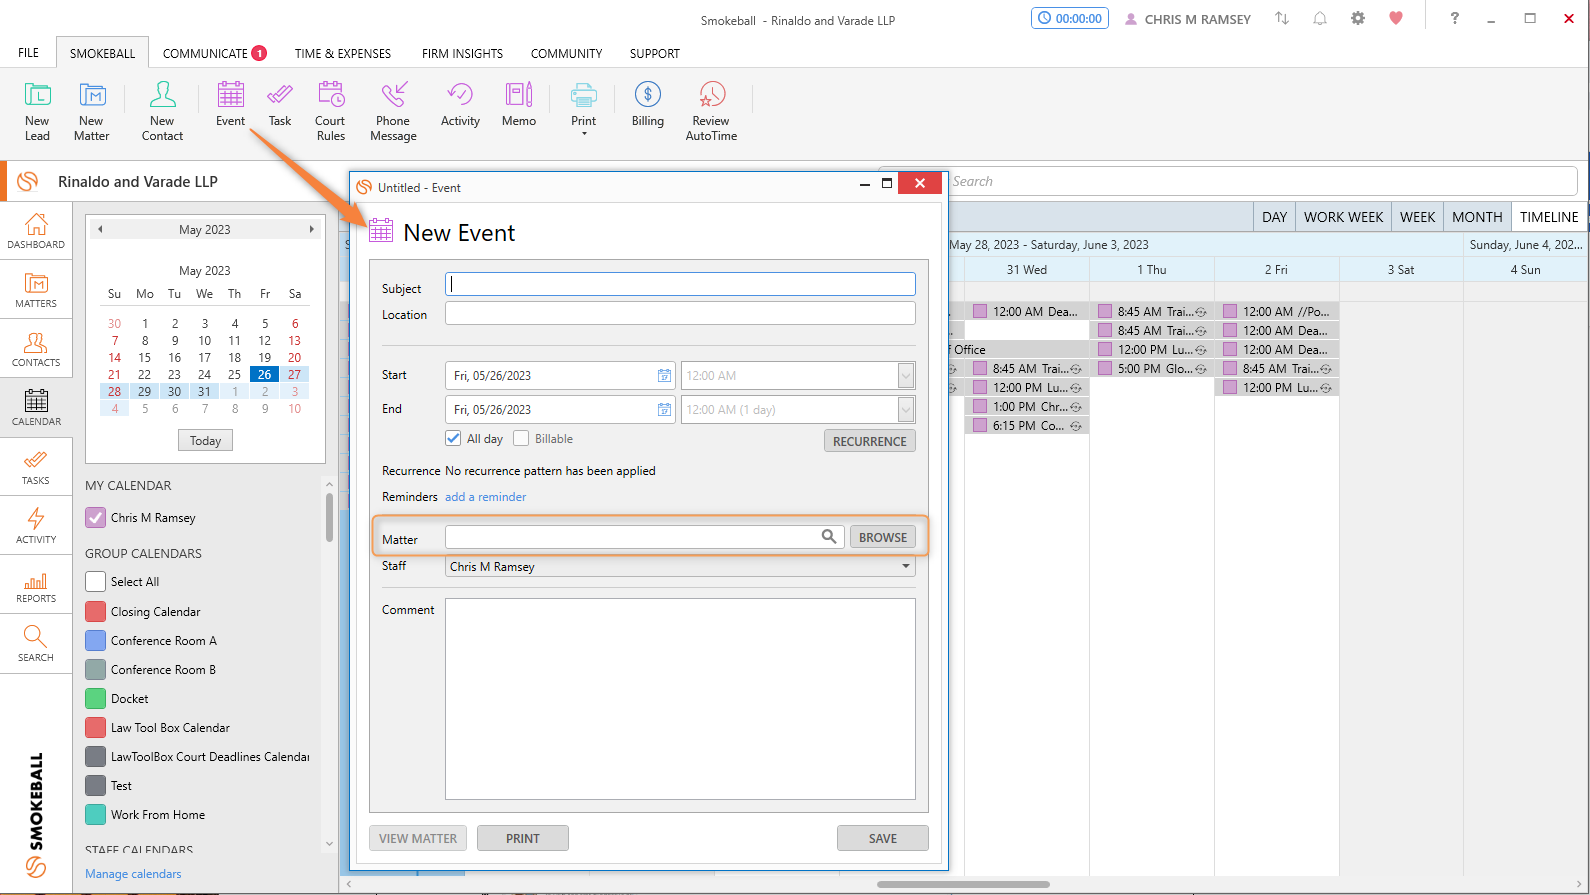Check the Billable checkbox
Image resolution: width=1590 pixels, height=895 pixels.
pyautogui.click(x=521, y=438)
